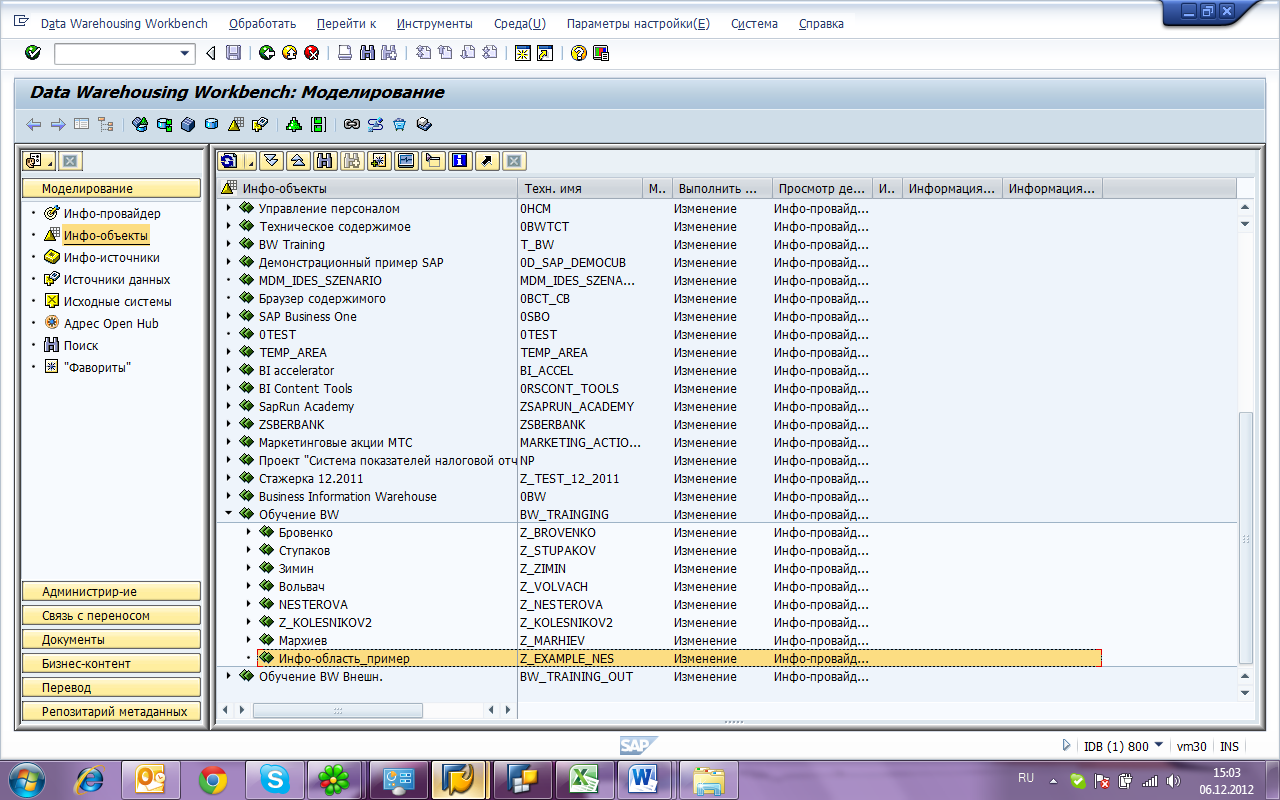
Task: Open Excel from the taskbar
Action: point(583,779)
